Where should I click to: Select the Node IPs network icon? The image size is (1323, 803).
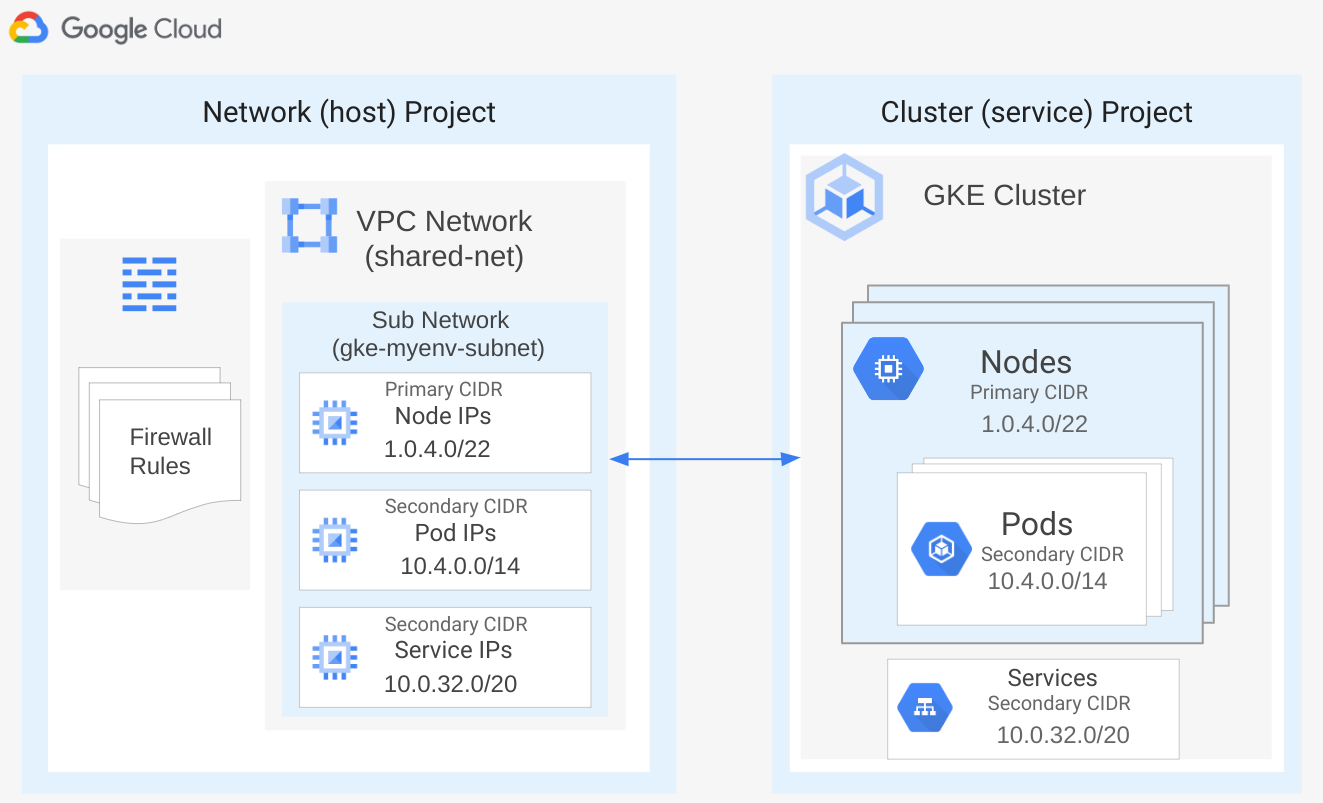point(333,422)
